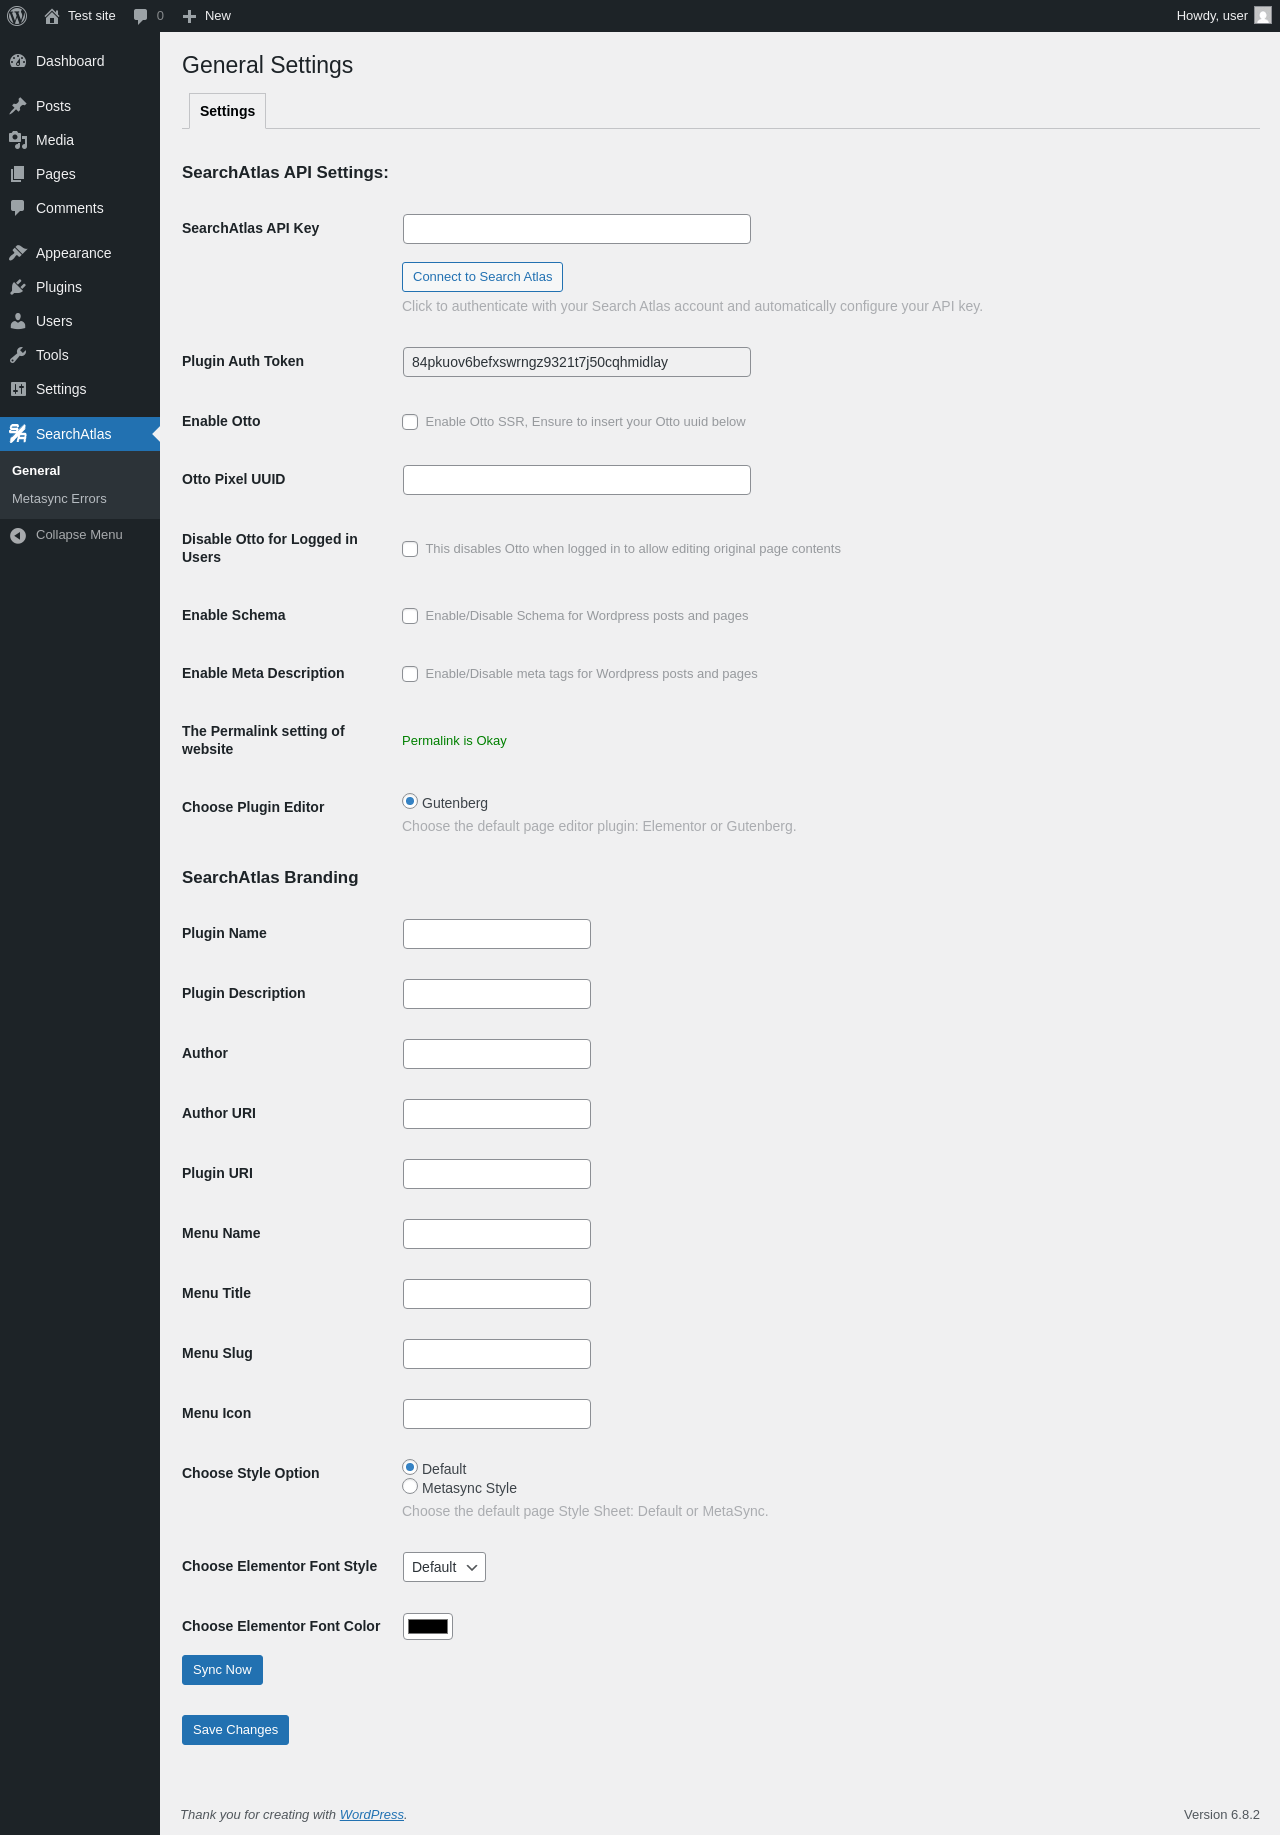This screenshot has width=1280, height=1835.
Task: Select the General submenu item
Action: click(36, 471)
